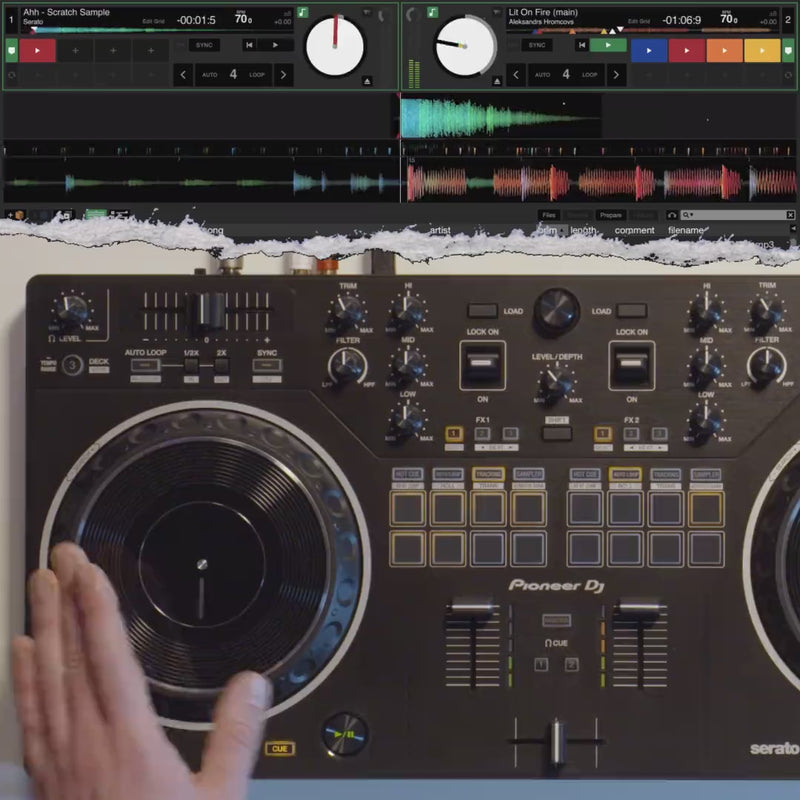
Task: Double the loop length on deck 2
Action: (x=616, y=75)
